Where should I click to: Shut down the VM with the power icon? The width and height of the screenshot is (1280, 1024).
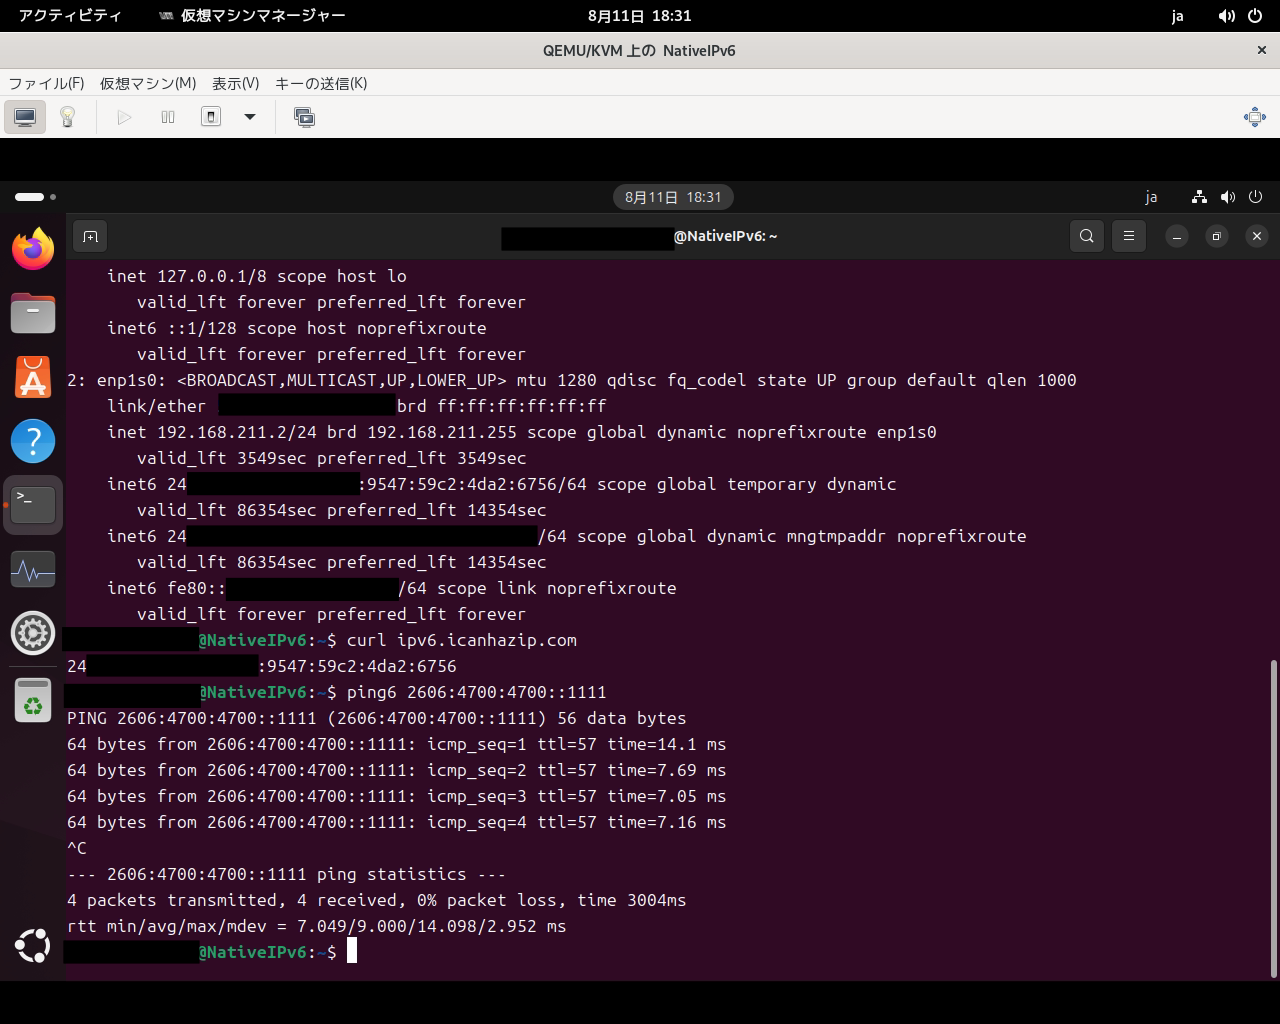210,117
